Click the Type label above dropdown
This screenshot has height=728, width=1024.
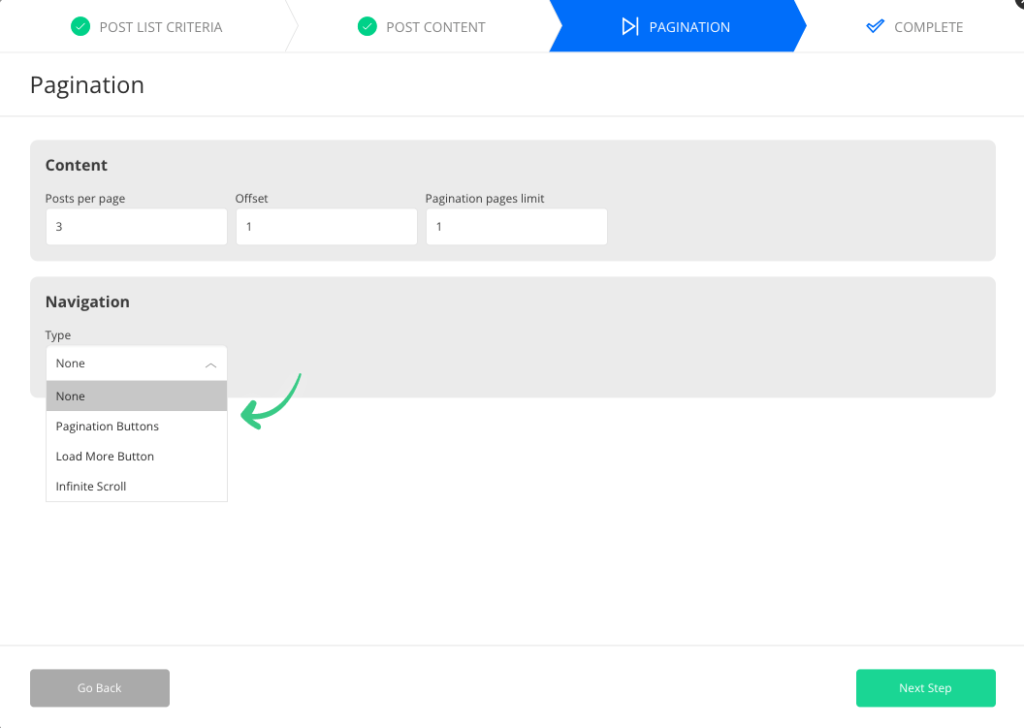pos(57,335)
